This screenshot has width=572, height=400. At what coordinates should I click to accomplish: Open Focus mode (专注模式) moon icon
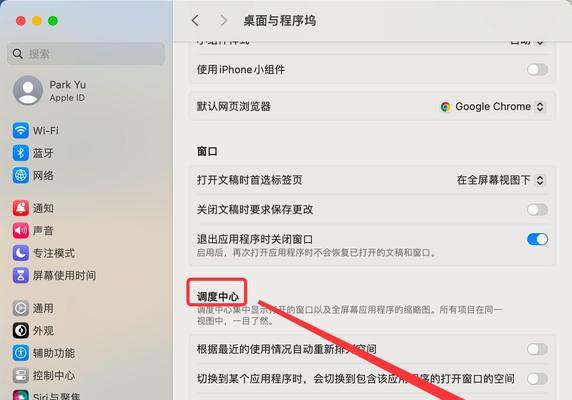[x=21, y=253]
